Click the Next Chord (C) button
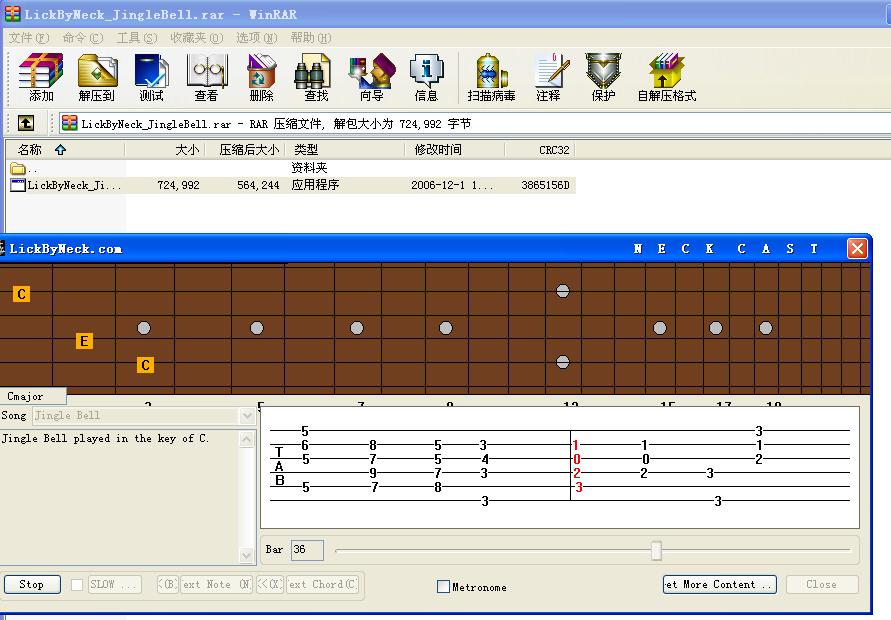The height and width of the screenshot is (620, 891). [x=322, y=584]
